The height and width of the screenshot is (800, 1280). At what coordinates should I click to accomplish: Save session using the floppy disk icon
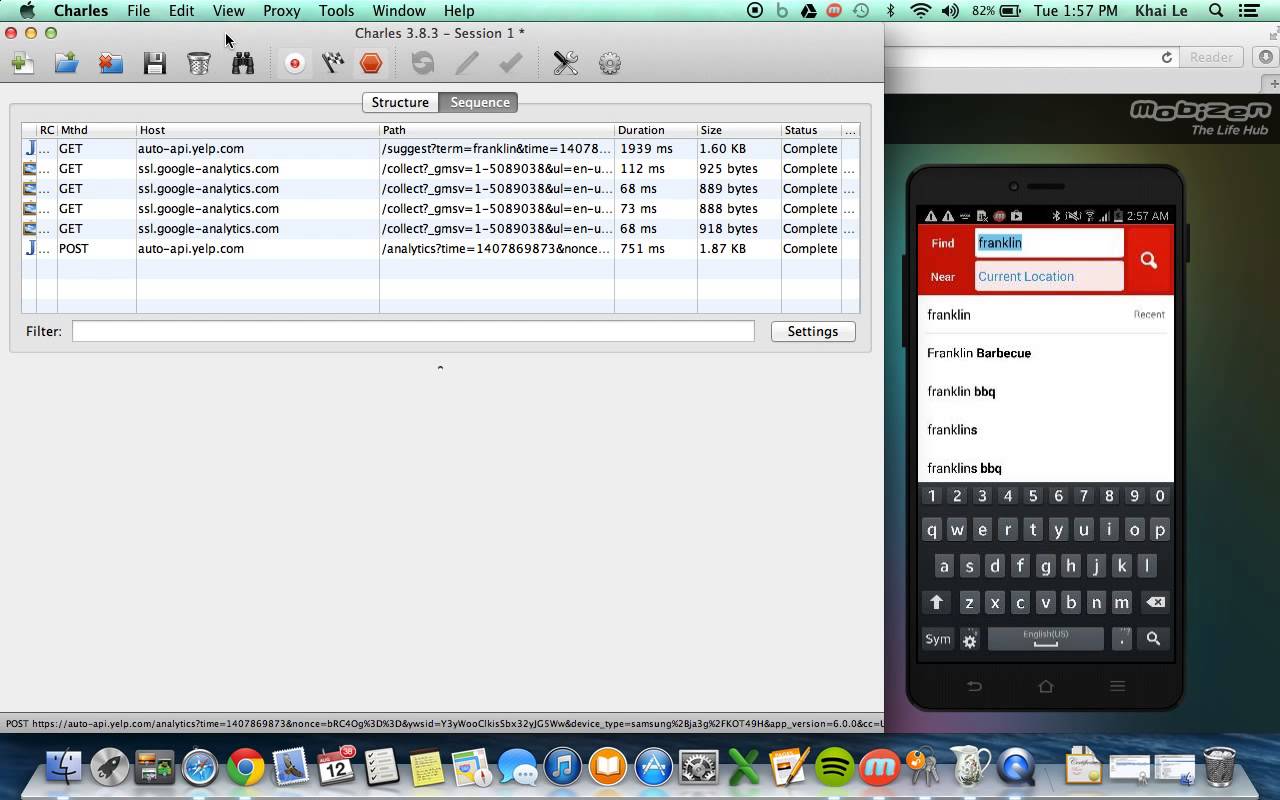tap(154, 63)
